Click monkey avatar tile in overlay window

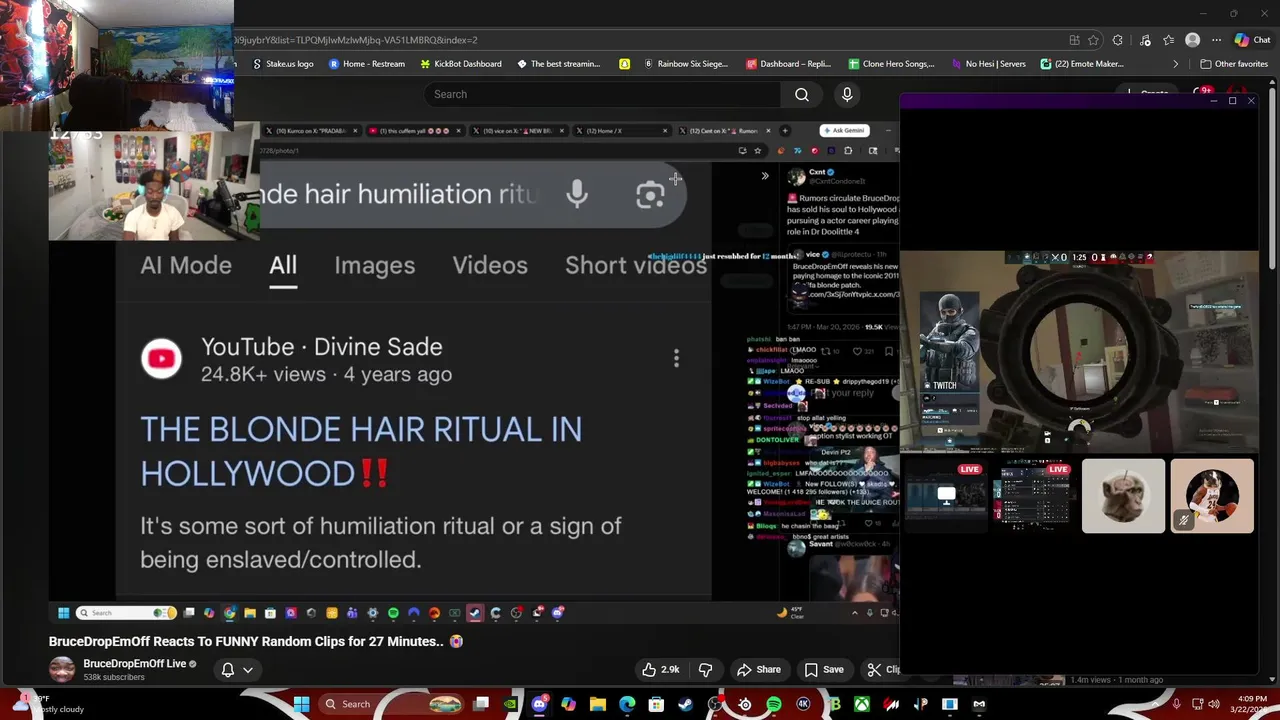1123,496
